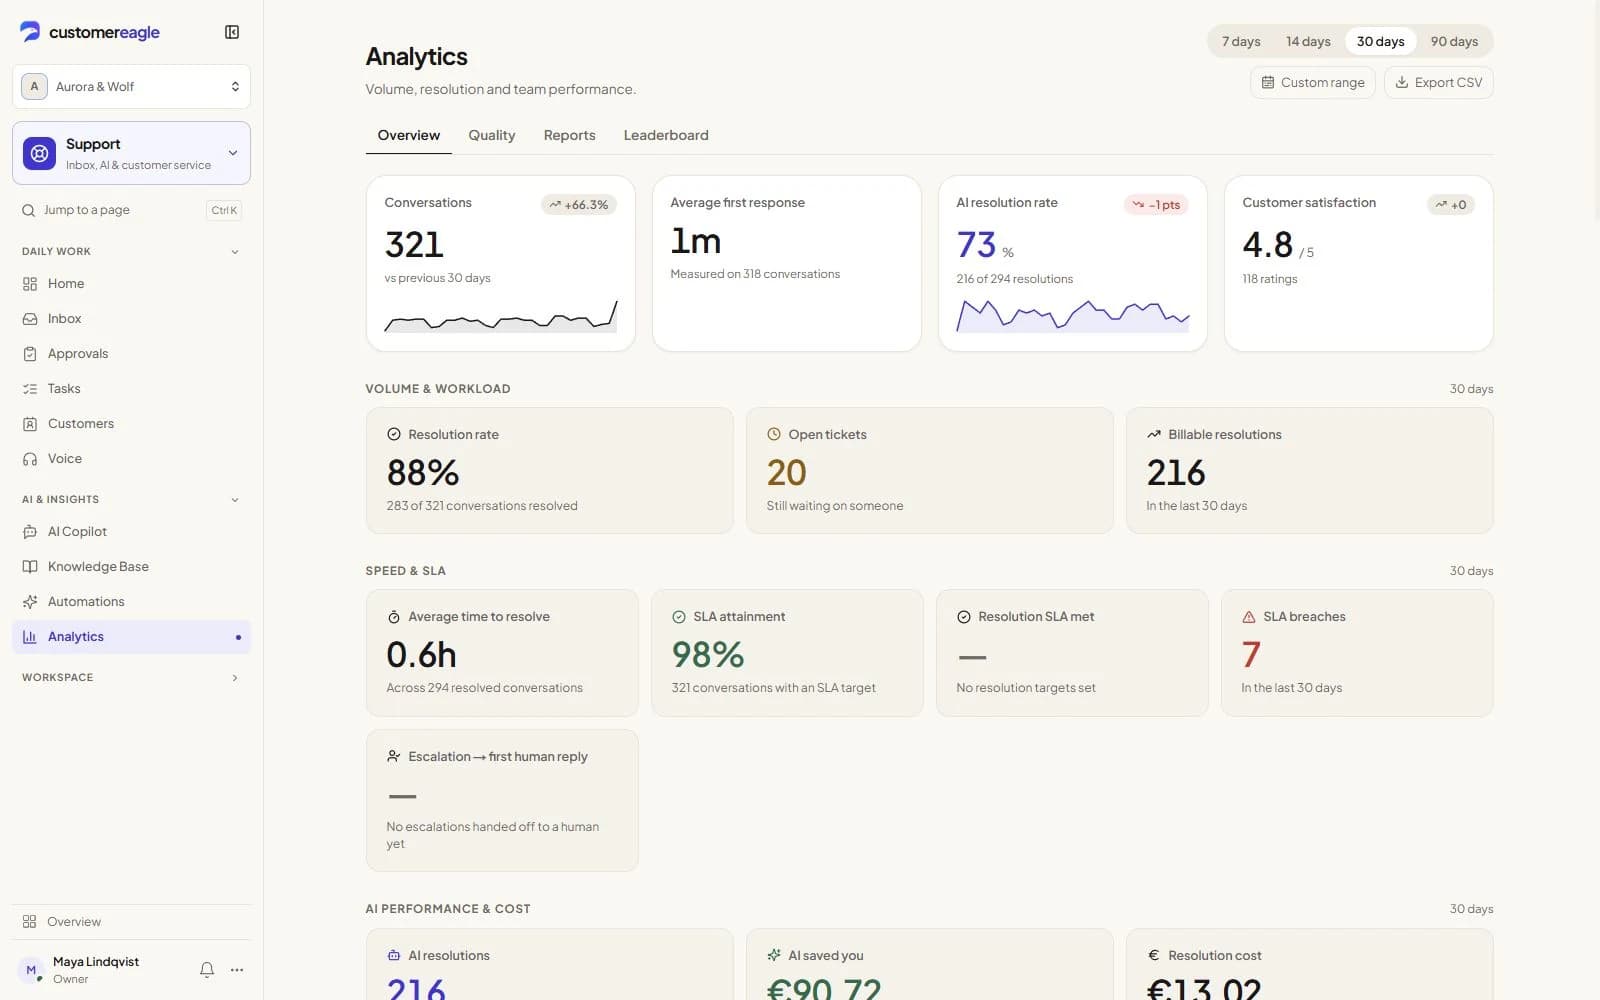Go to Tasks in sidebar
Viewport: 1600px width, 1000px height.
click(x=131, y=389)
